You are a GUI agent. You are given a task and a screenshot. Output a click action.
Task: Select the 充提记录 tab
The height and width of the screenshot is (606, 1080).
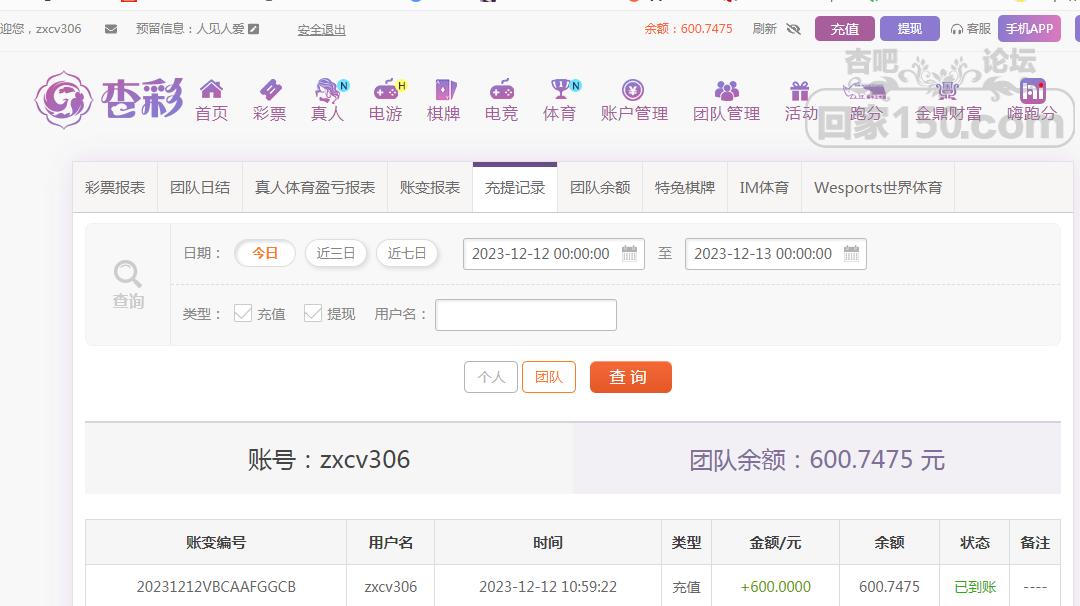tap(515, 187)
